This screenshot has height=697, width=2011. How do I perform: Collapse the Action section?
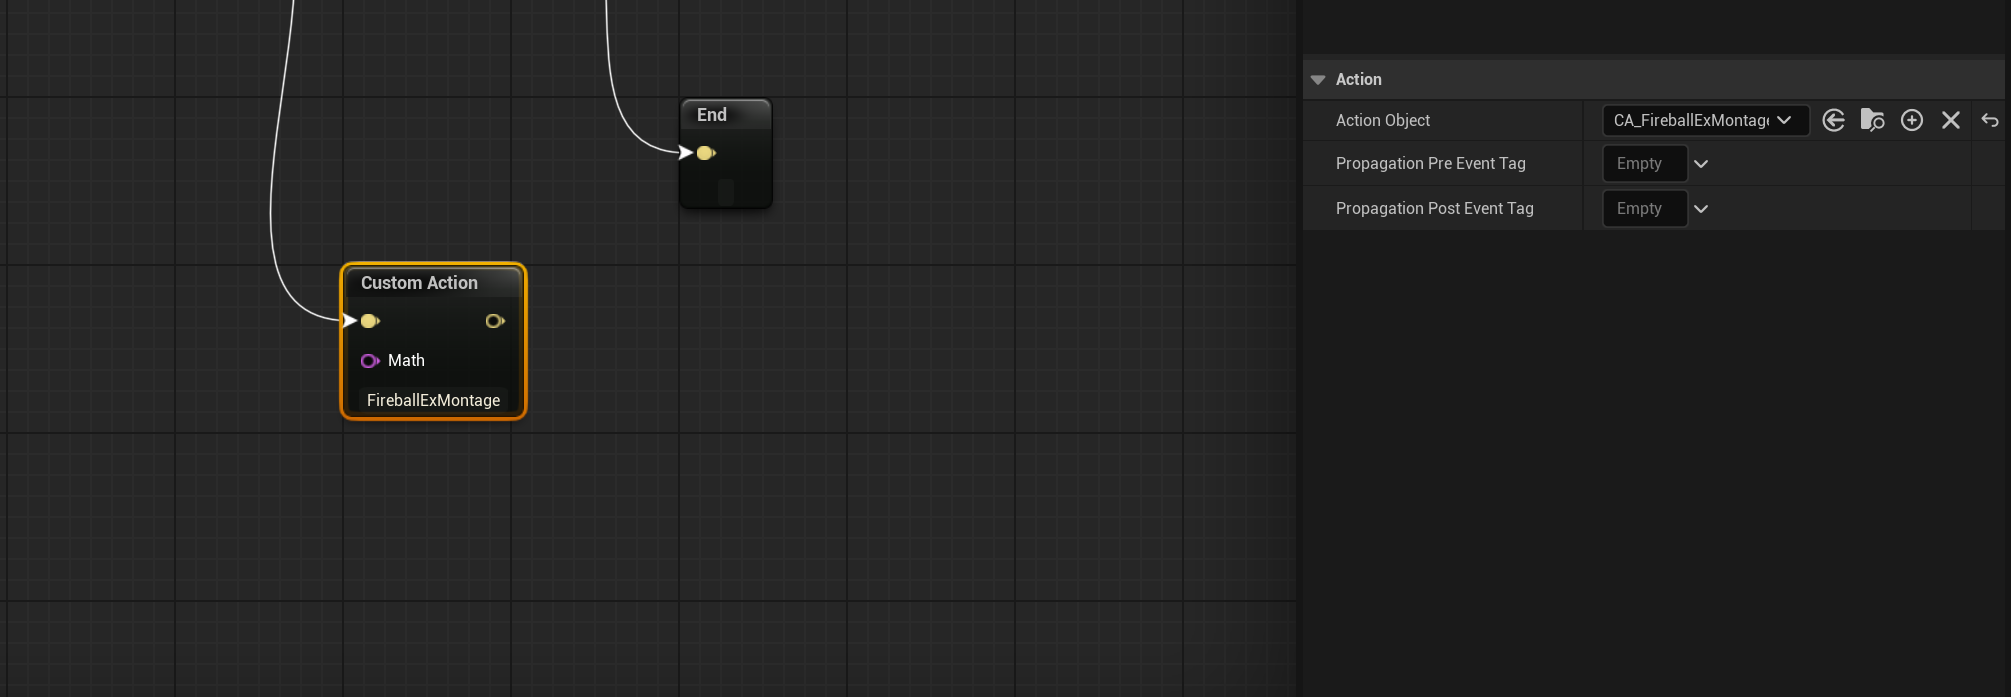pyautogui.click(x=1318, y=80)
